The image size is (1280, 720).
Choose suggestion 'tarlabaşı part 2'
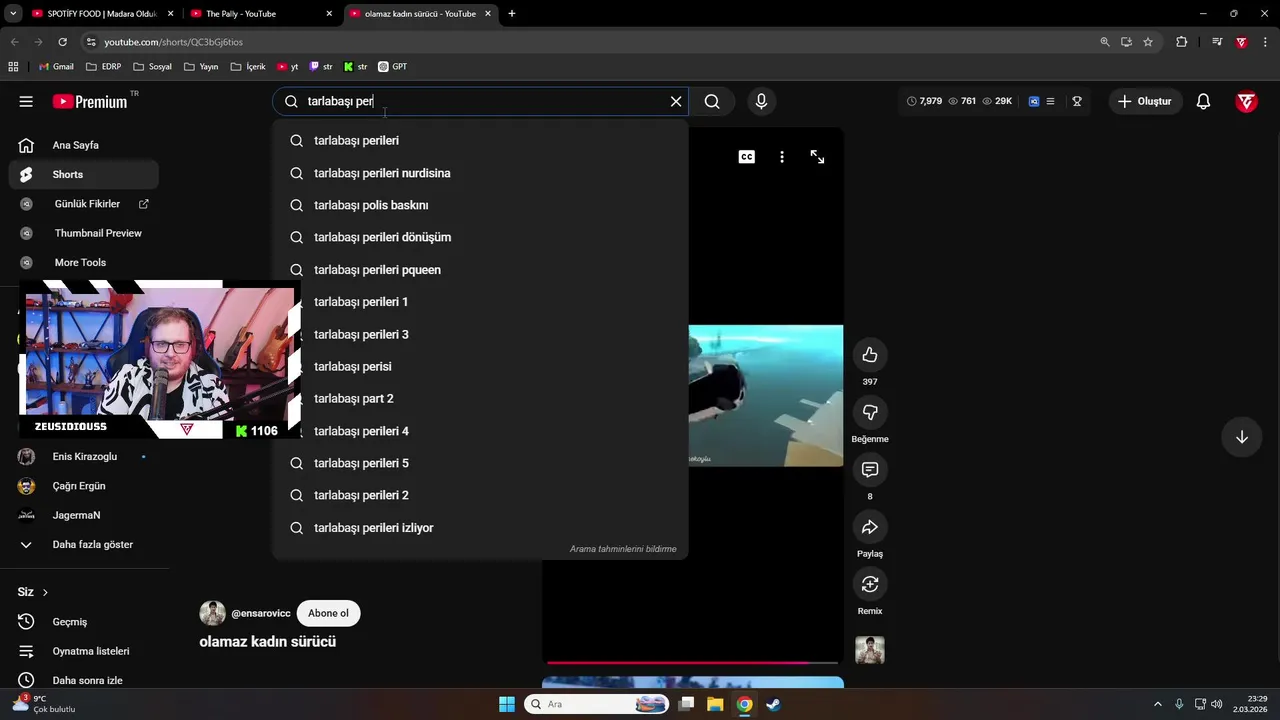(x=480, y=398)
